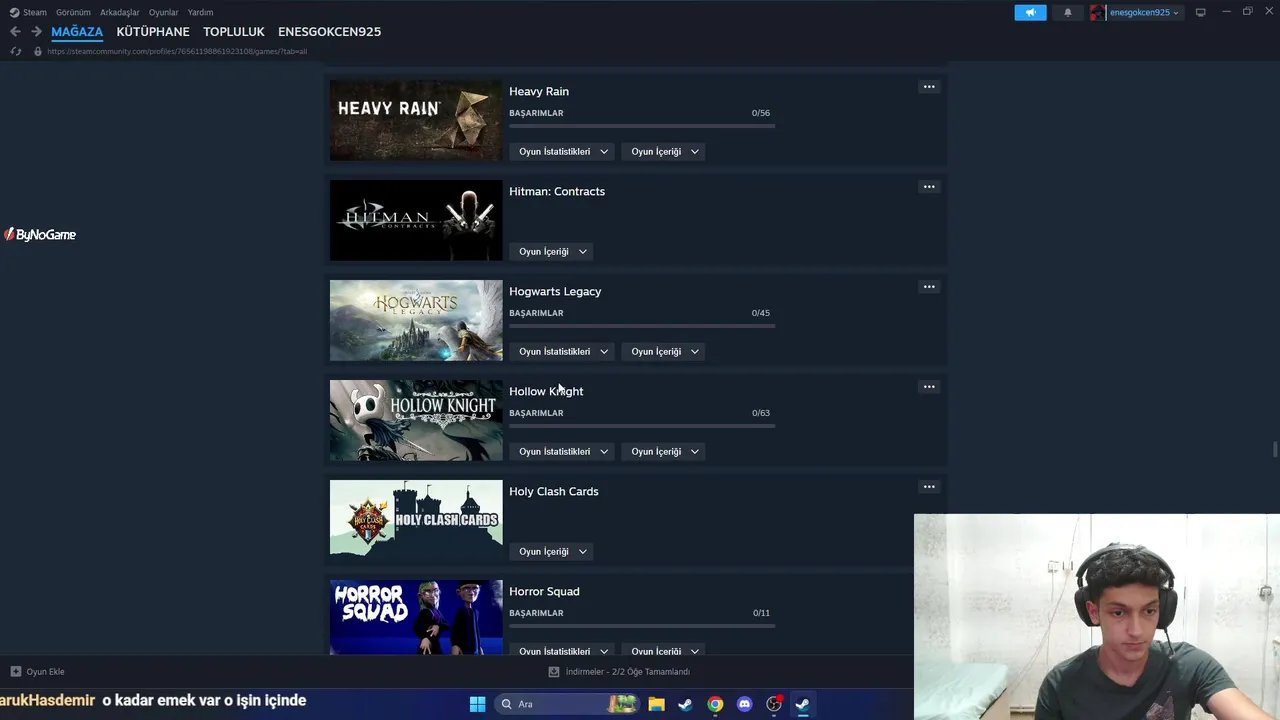
Task: Click the enesgokcen925 profile avatar
Action: (x=1098, y=12)
